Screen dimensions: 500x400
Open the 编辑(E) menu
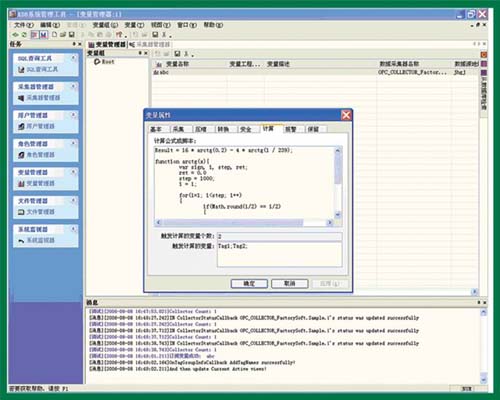[50, 25]
